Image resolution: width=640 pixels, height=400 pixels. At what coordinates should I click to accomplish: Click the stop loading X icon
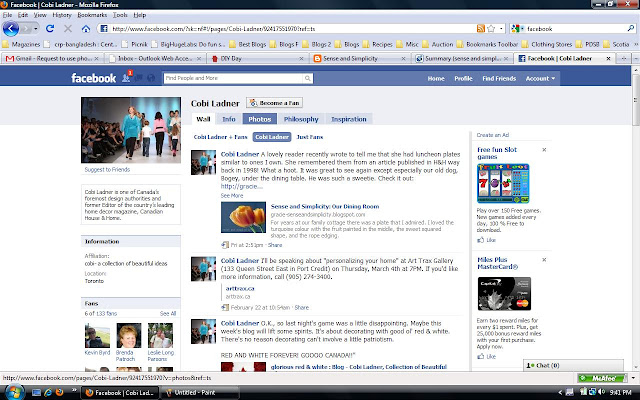coord(68,29)
